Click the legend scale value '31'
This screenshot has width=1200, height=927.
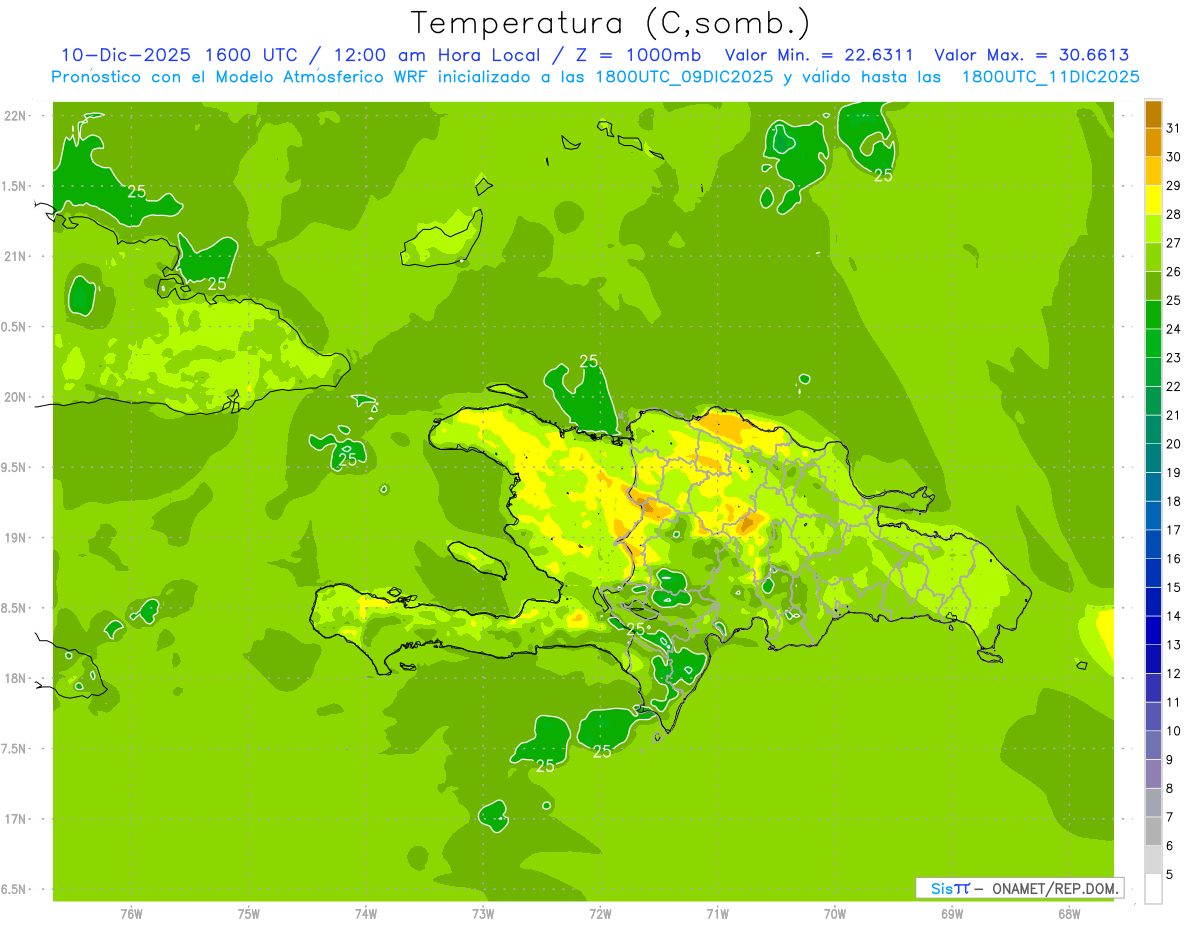1174,128
